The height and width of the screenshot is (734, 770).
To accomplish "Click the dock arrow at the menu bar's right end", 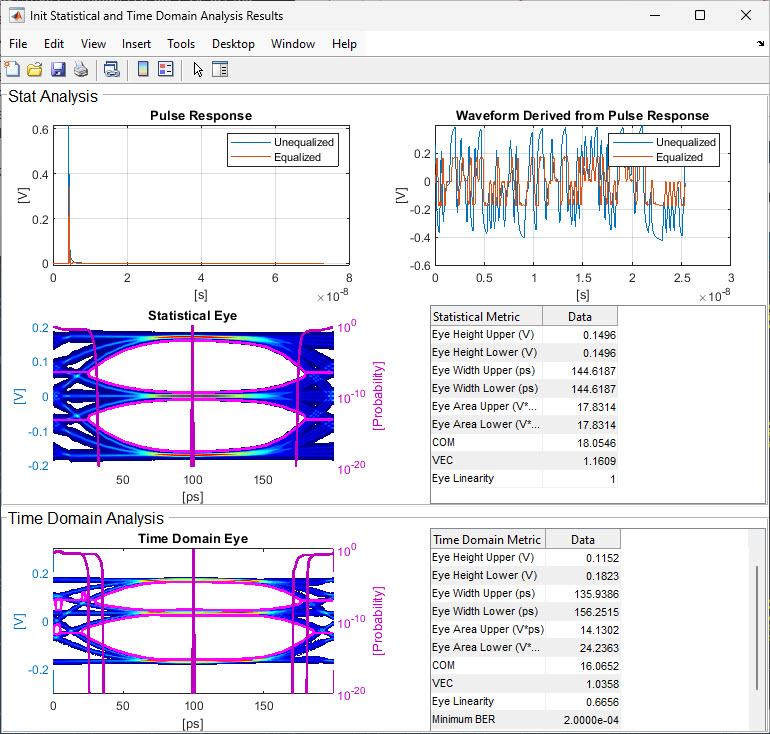I will coord(760,44).
